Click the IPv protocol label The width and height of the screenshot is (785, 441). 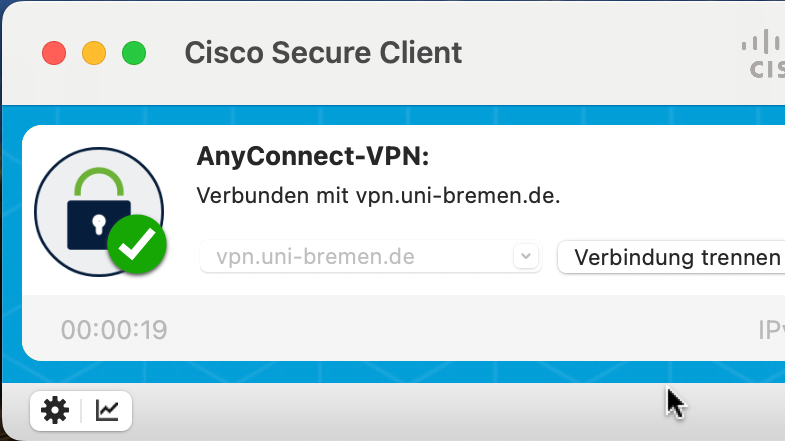click(770, 330)
